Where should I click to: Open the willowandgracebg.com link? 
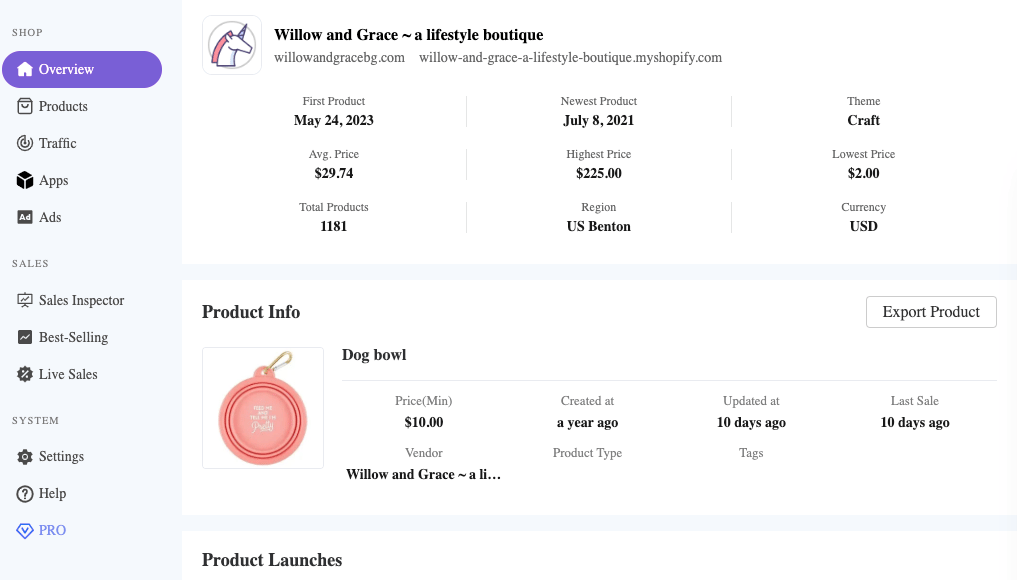[339, 58]
